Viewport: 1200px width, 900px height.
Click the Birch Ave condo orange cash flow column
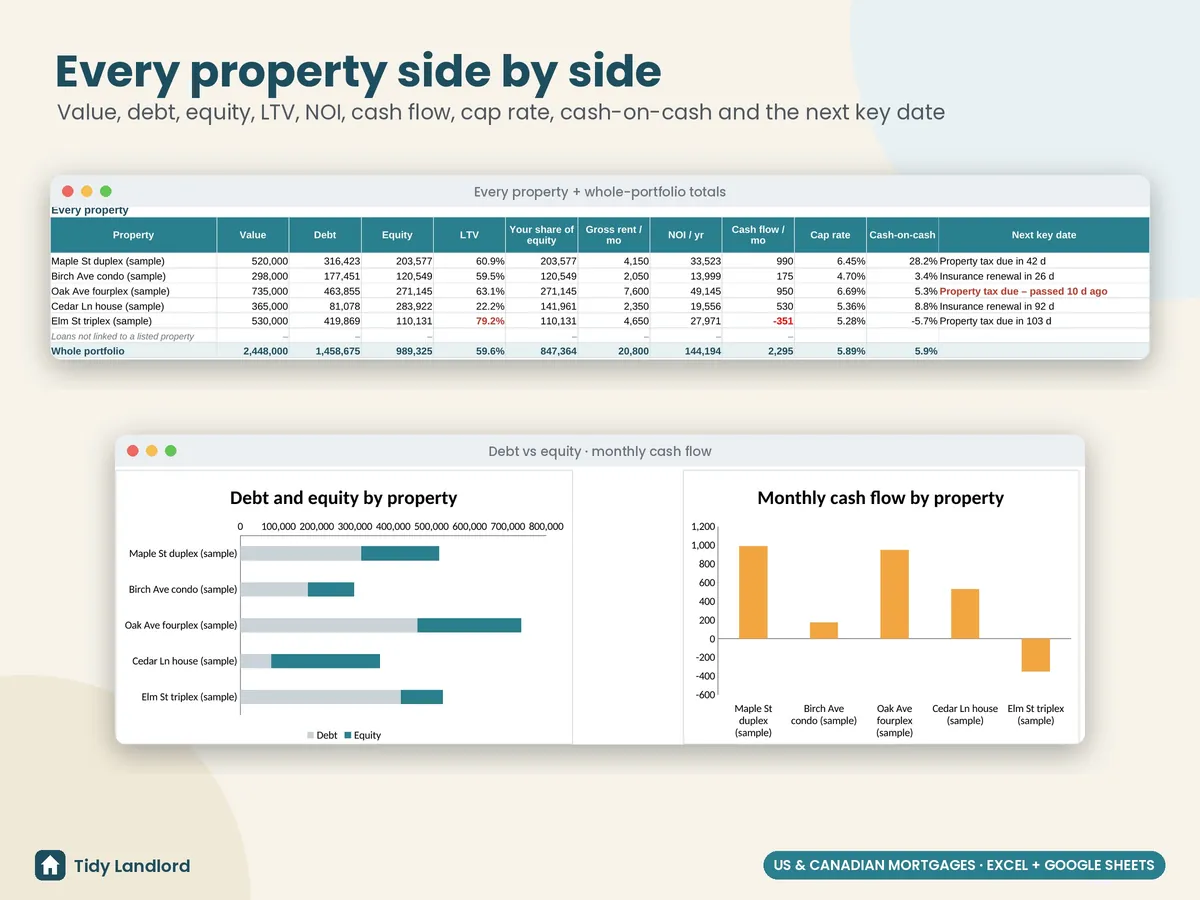824,630
